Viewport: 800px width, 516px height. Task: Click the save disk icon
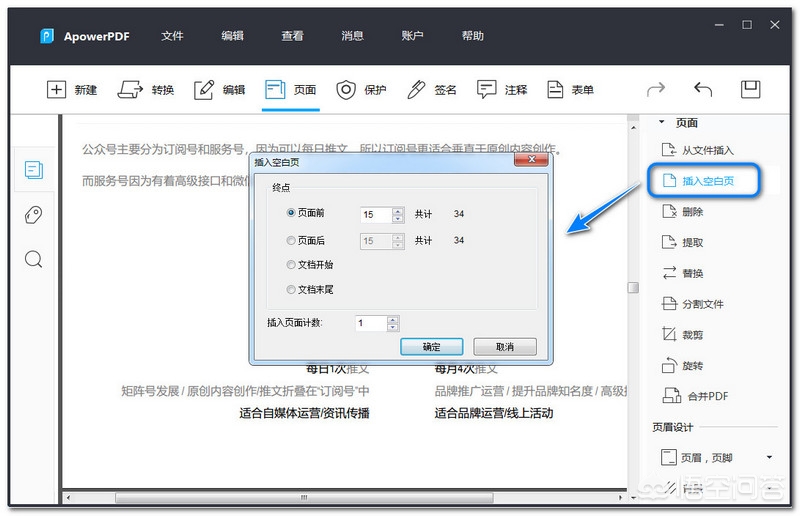click(x=751, y=89)
